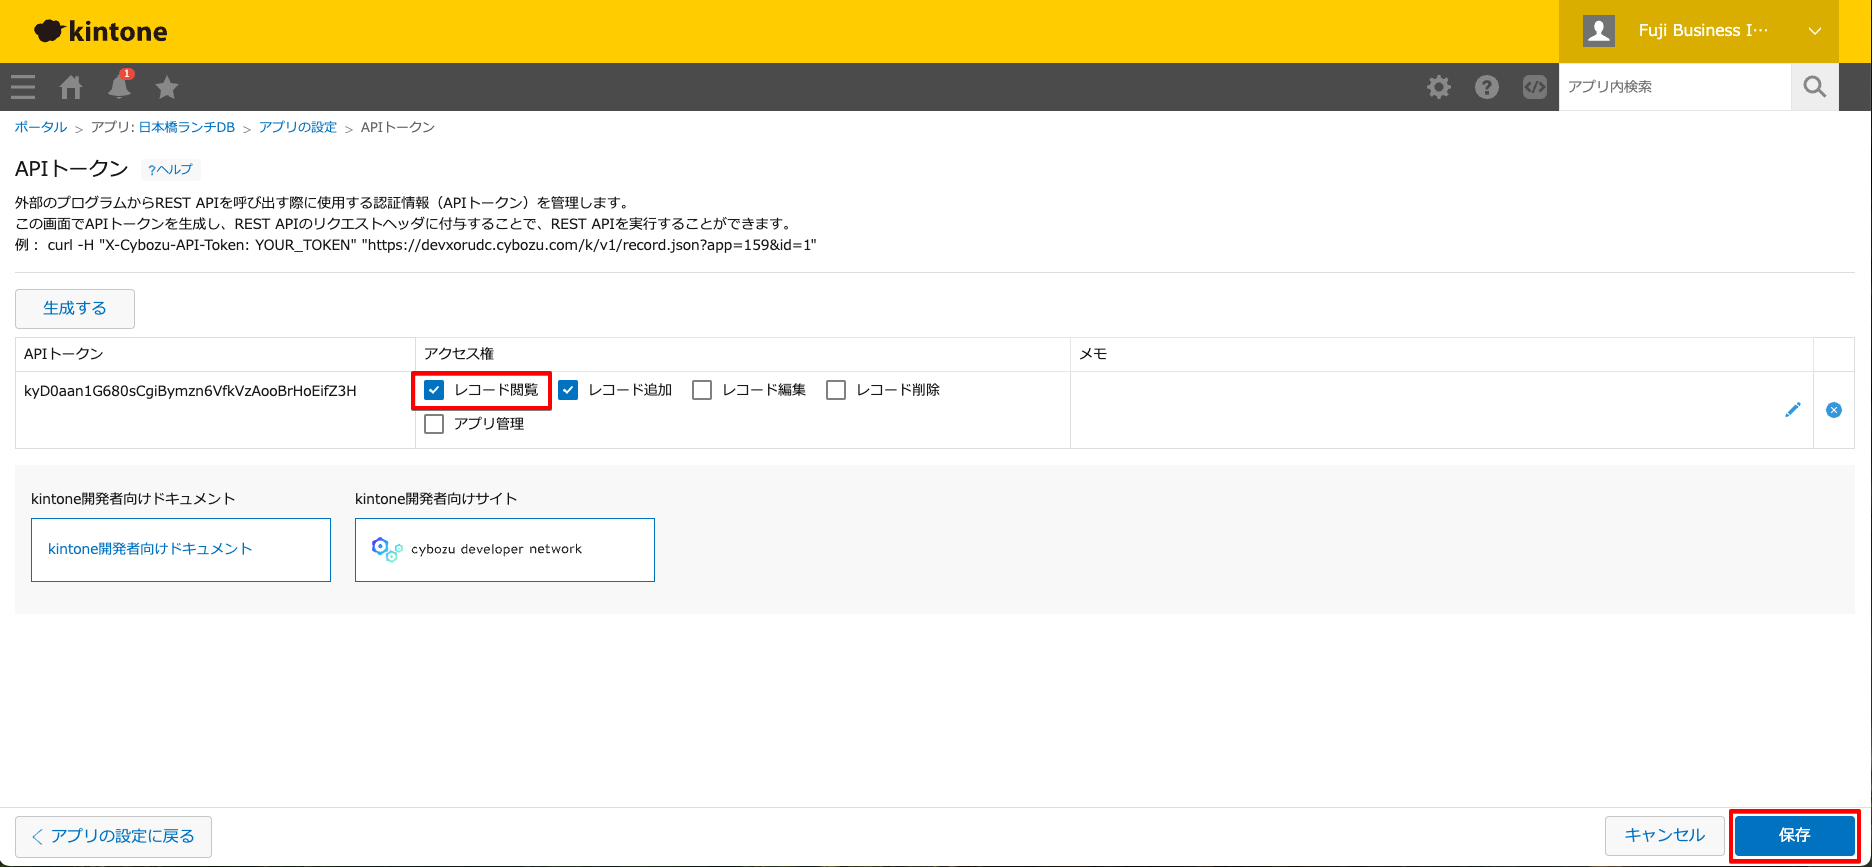Uncheck the レコード閲覧 checkbox
The height and width of the screenshot is (867, 1872).
(x=434, y=390)
